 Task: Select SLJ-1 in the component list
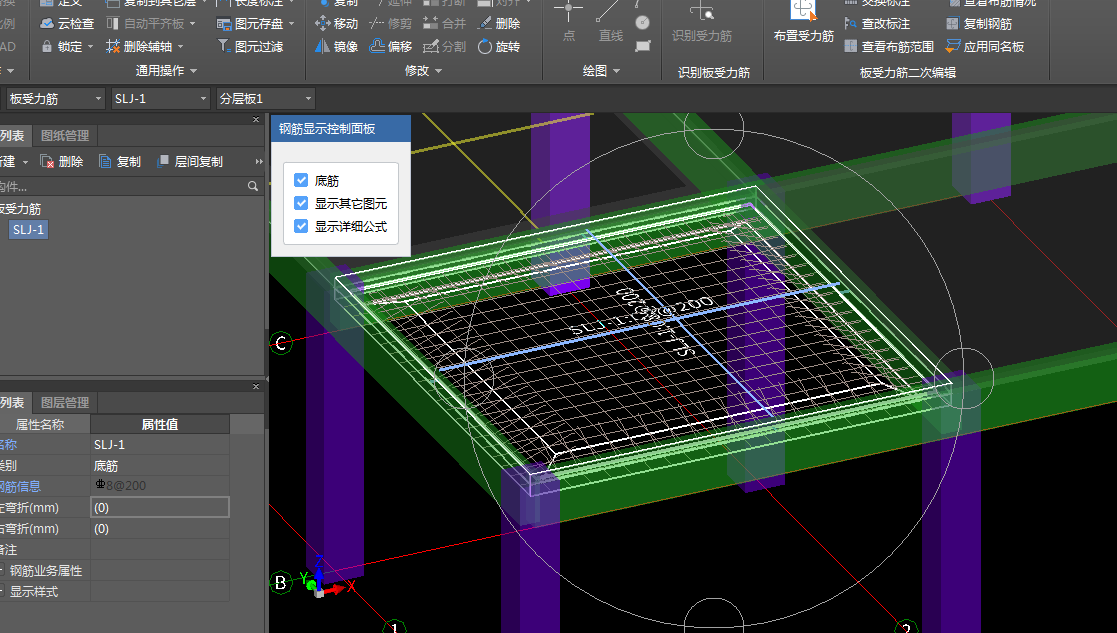pyautogui.click(x=28, y=230)
